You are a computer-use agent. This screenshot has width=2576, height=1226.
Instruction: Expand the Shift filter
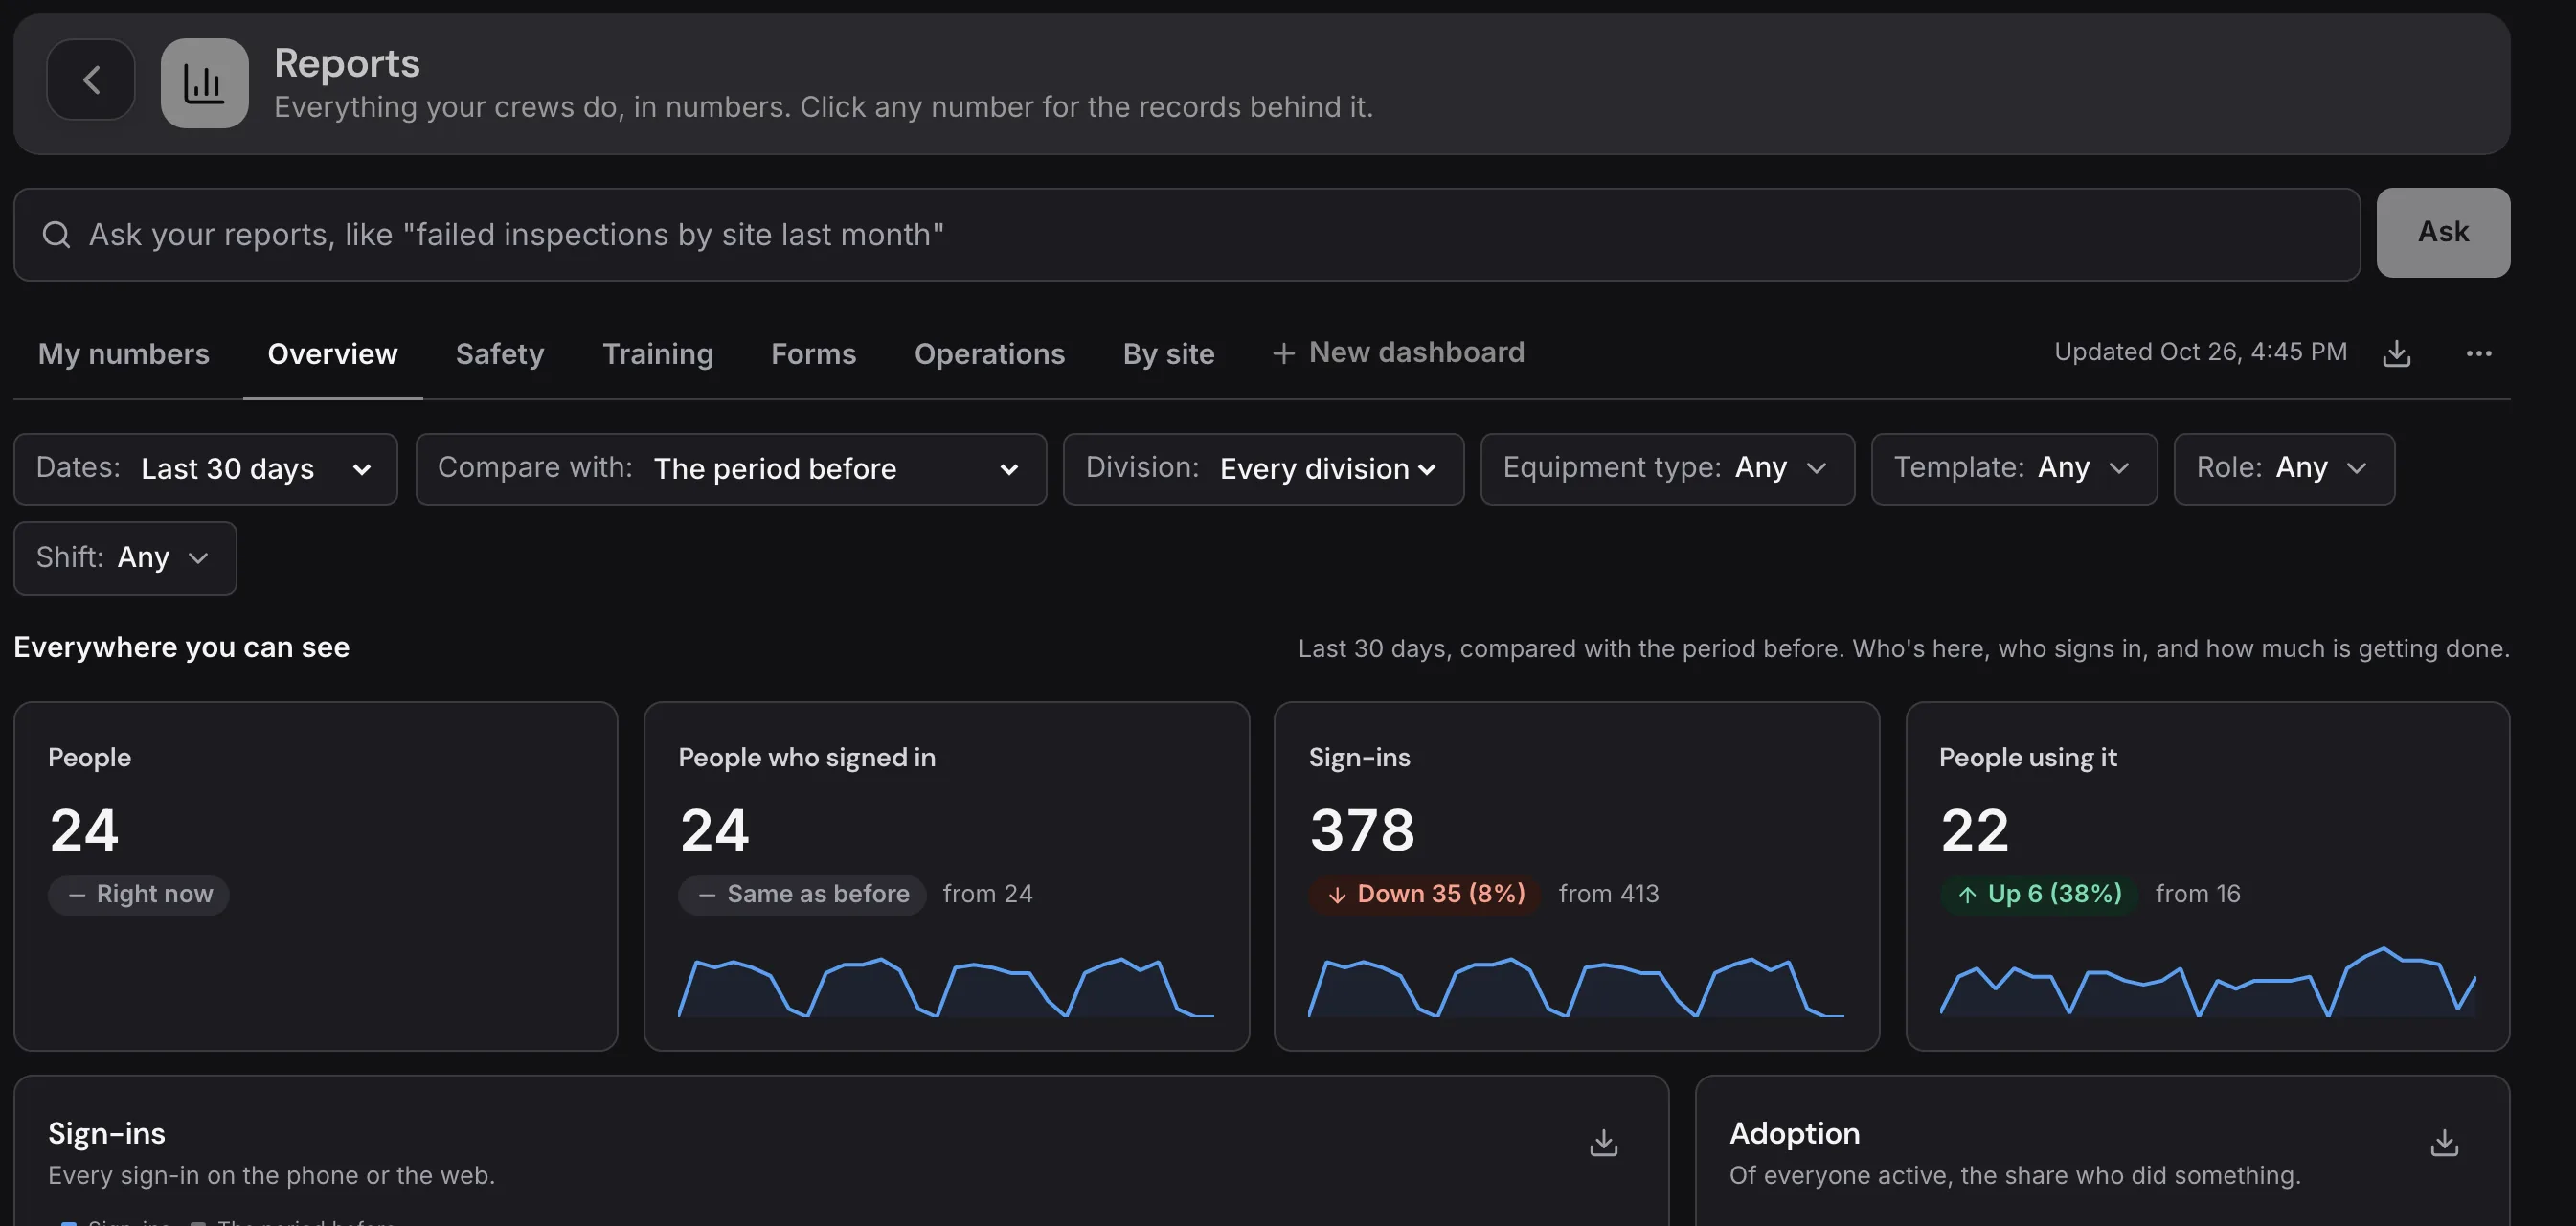pyautogui.click(x=125, y=558)
